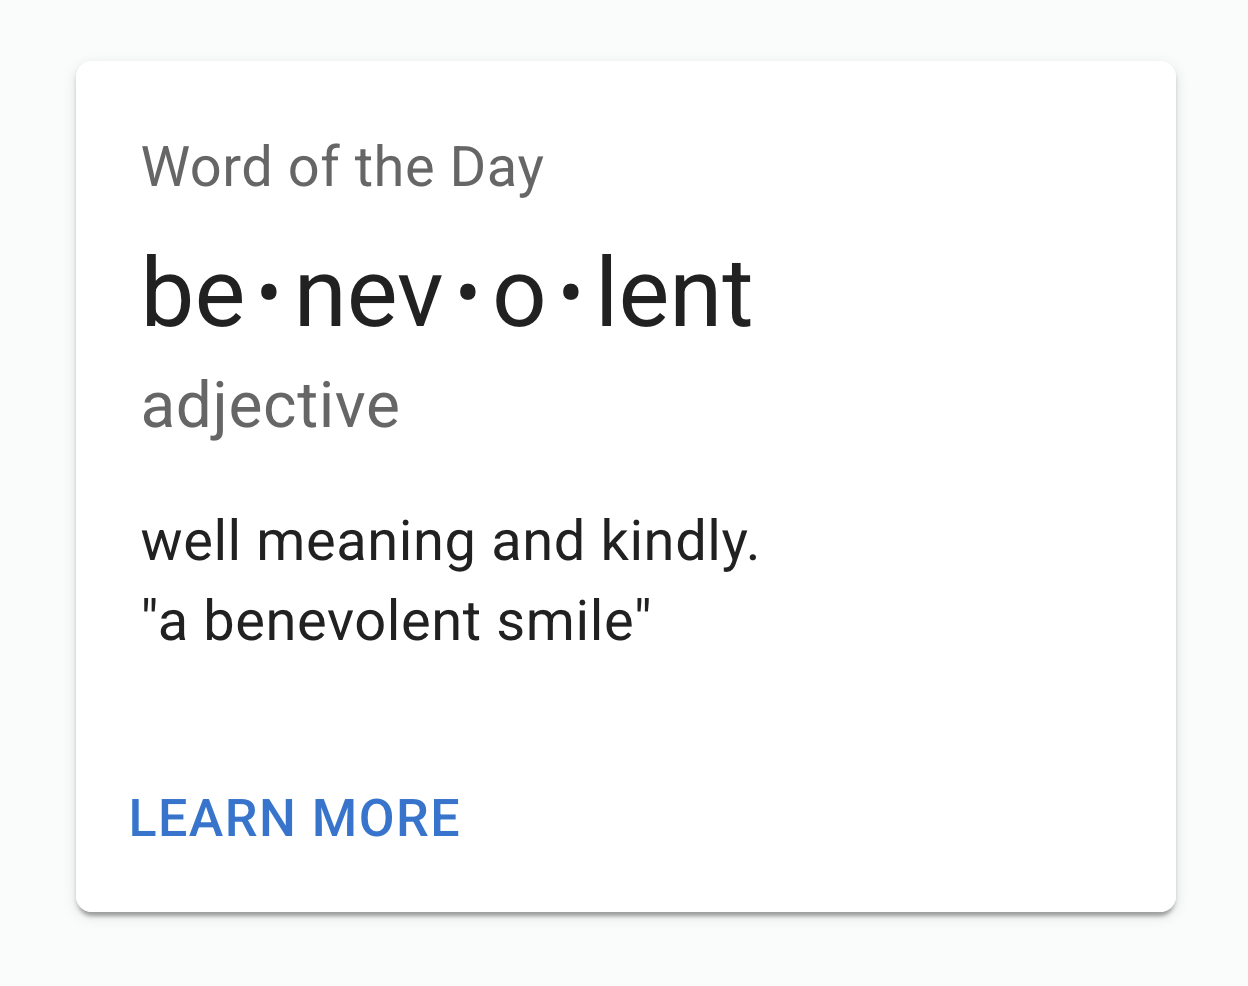Click the syllable dot between "nev" and "o"
The image size is (1248, 986).
pyautogui.click(x=467, y=295)
